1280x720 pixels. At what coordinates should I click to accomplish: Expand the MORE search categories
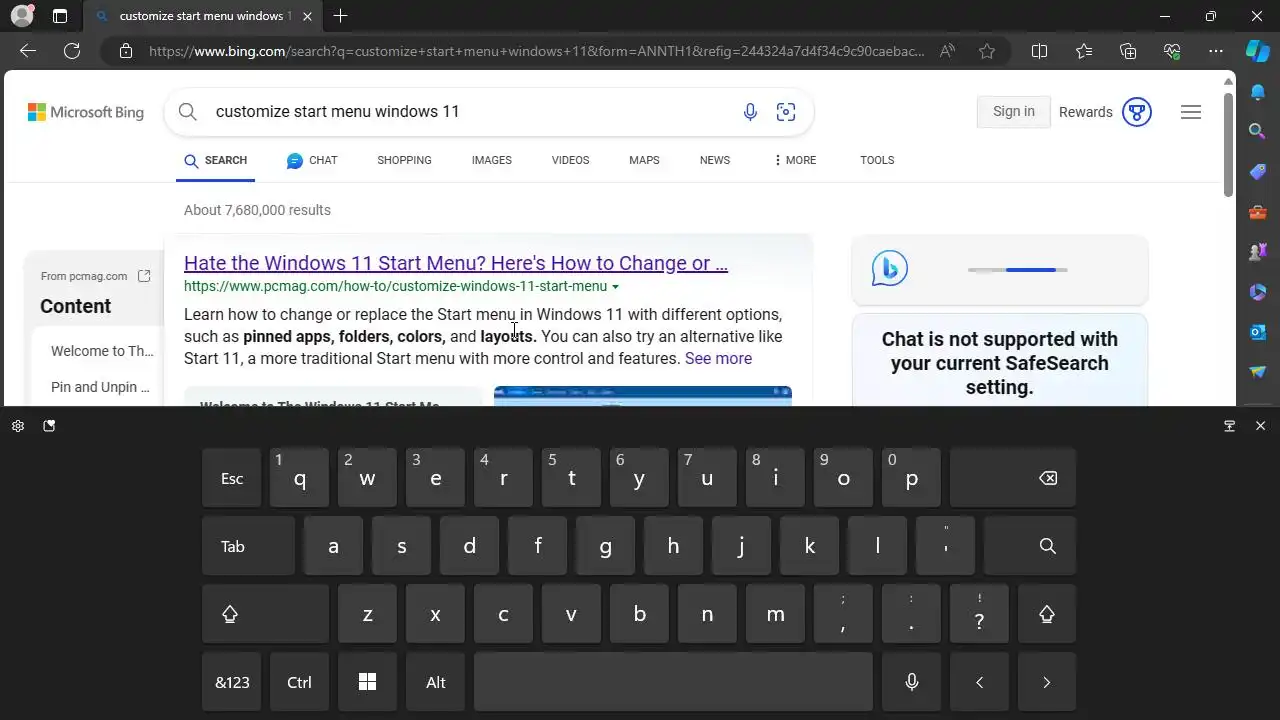tap(795, 160)
